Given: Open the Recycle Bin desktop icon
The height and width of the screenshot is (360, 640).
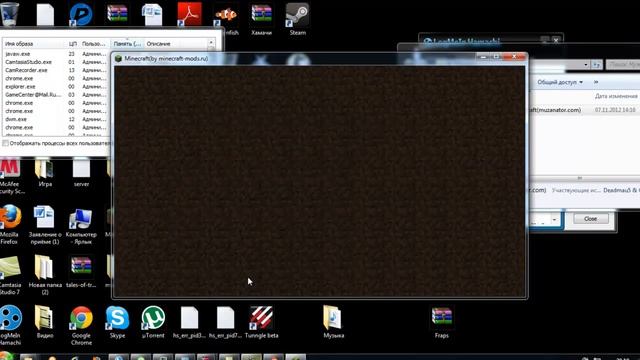Looking at the screenshot, I should pos(9,14).
